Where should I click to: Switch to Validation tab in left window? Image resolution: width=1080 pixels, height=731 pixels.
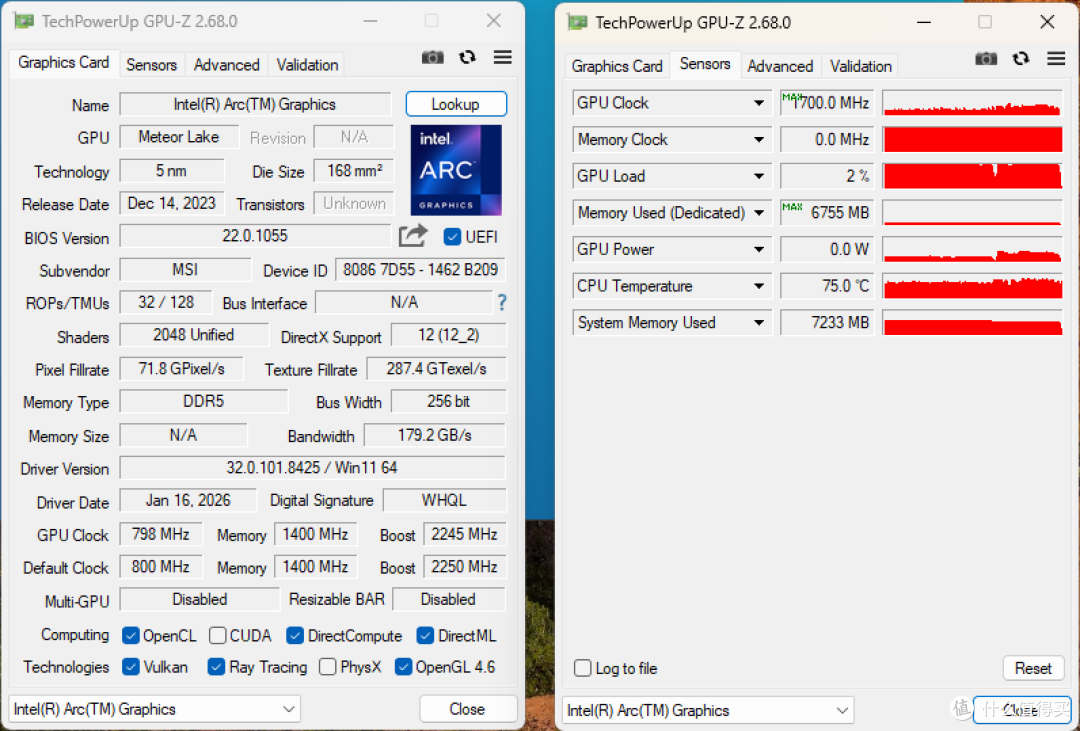click(307, 65)
